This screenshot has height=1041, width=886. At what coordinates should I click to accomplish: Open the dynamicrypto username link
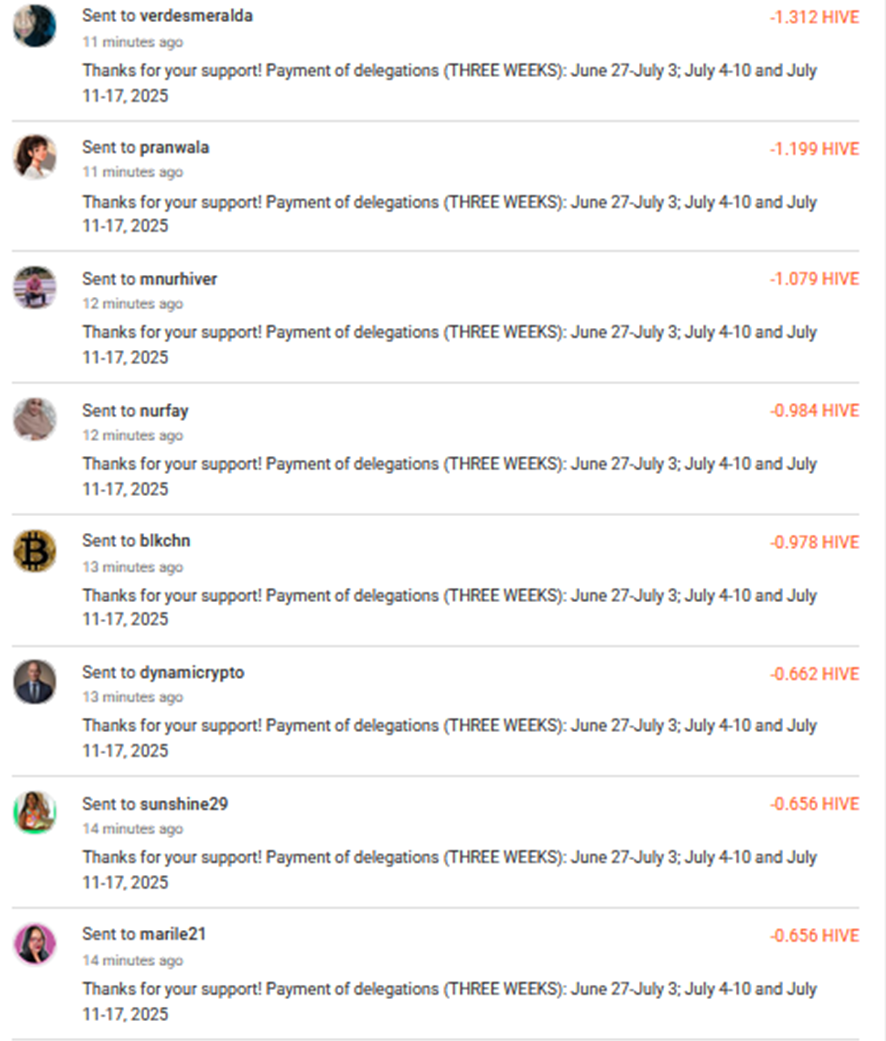(x=192, y=673)
